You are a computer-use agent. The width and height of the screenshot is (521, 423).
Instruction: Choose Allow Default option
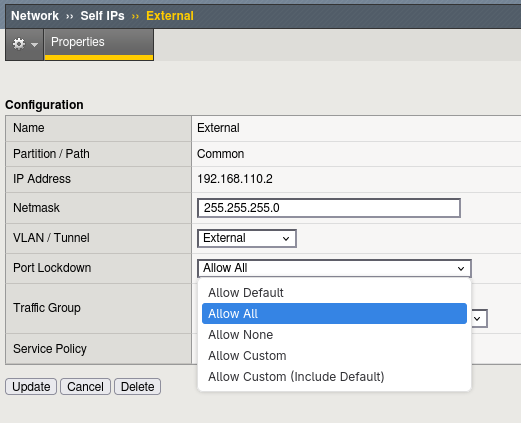tap(334, 293)
